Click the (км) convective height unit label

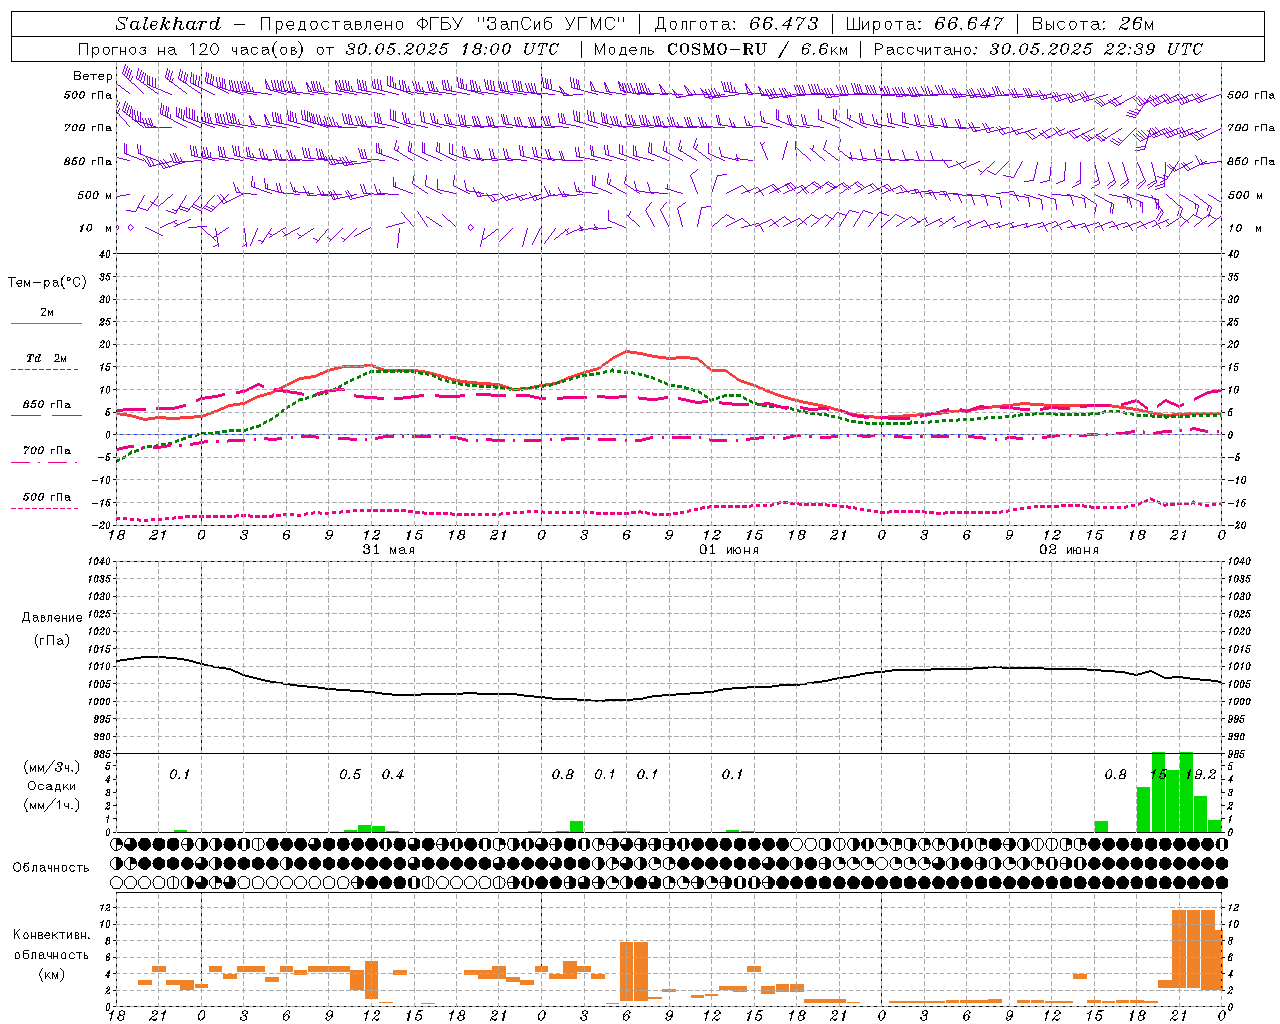coord(51,974)
